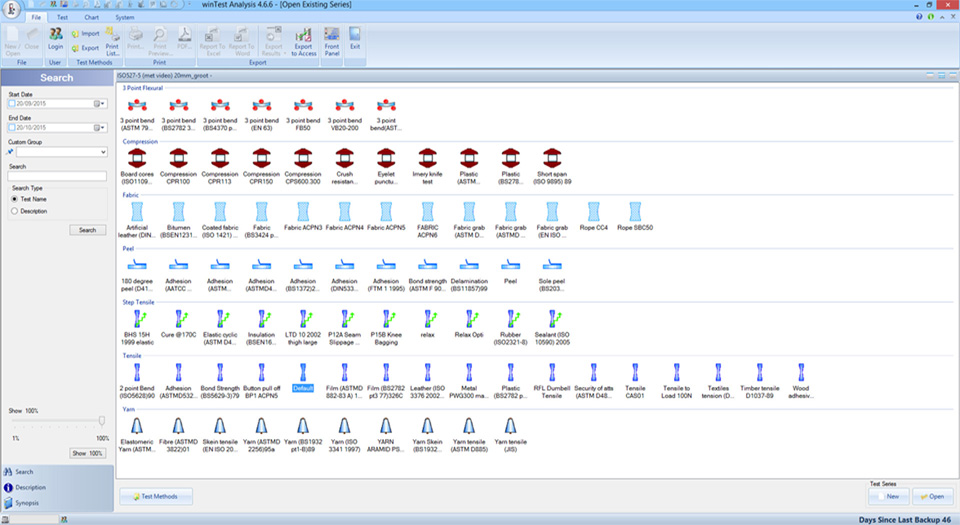Select the Sole peel method icon
Image resolution: width=960 pixels, height=525 pixels.
552,265
